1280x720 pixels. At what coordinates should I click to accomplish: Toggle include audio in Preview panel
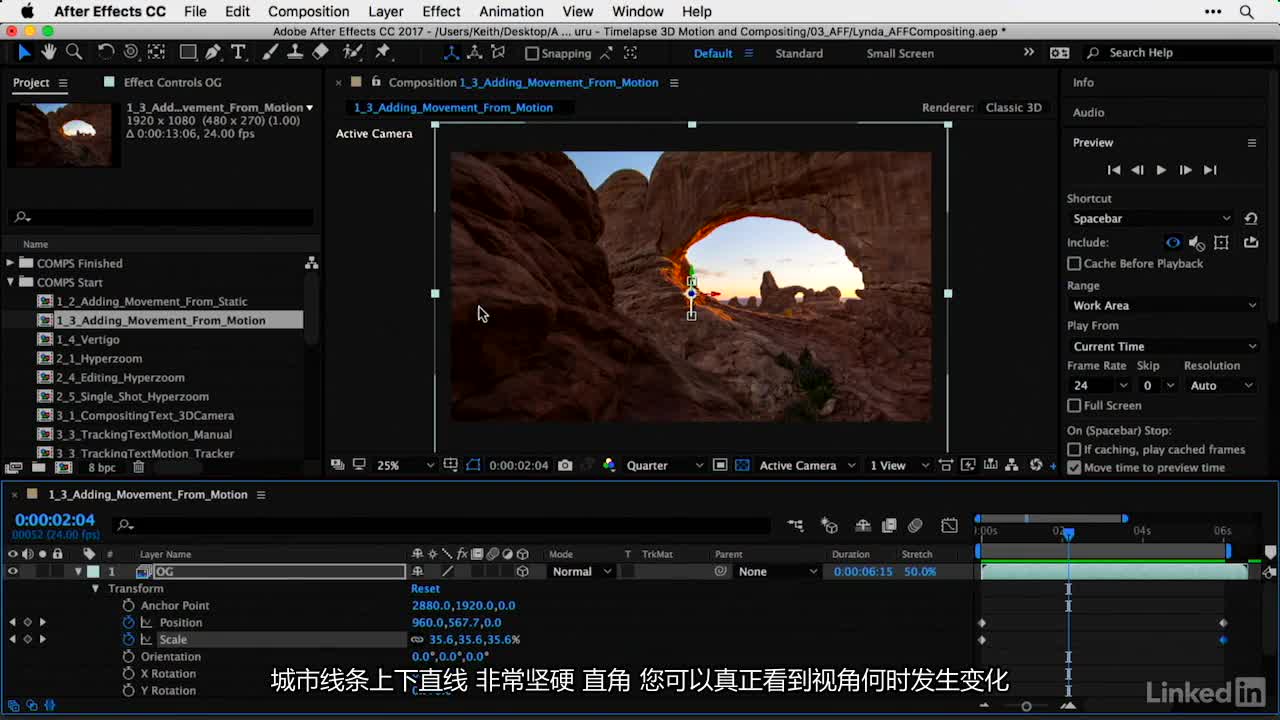point(1197,242)
